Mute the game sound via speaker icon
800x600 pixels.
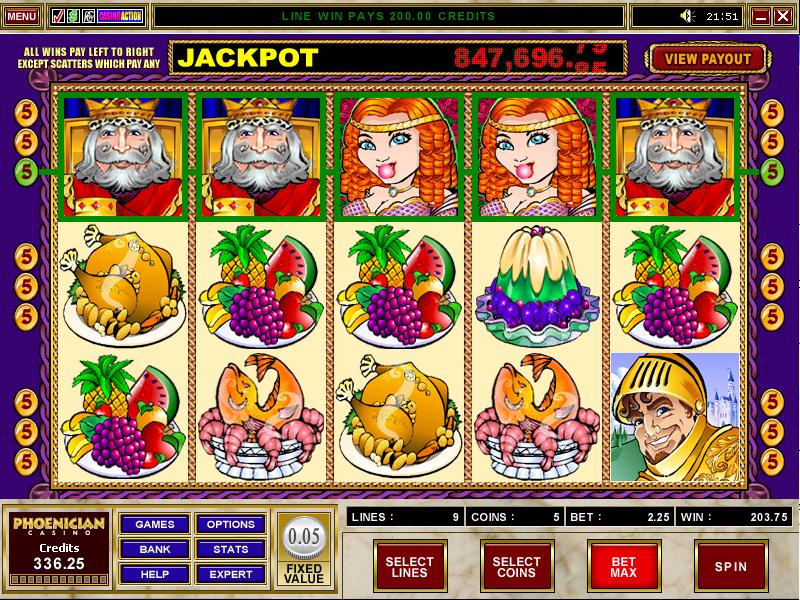(687, 17)
